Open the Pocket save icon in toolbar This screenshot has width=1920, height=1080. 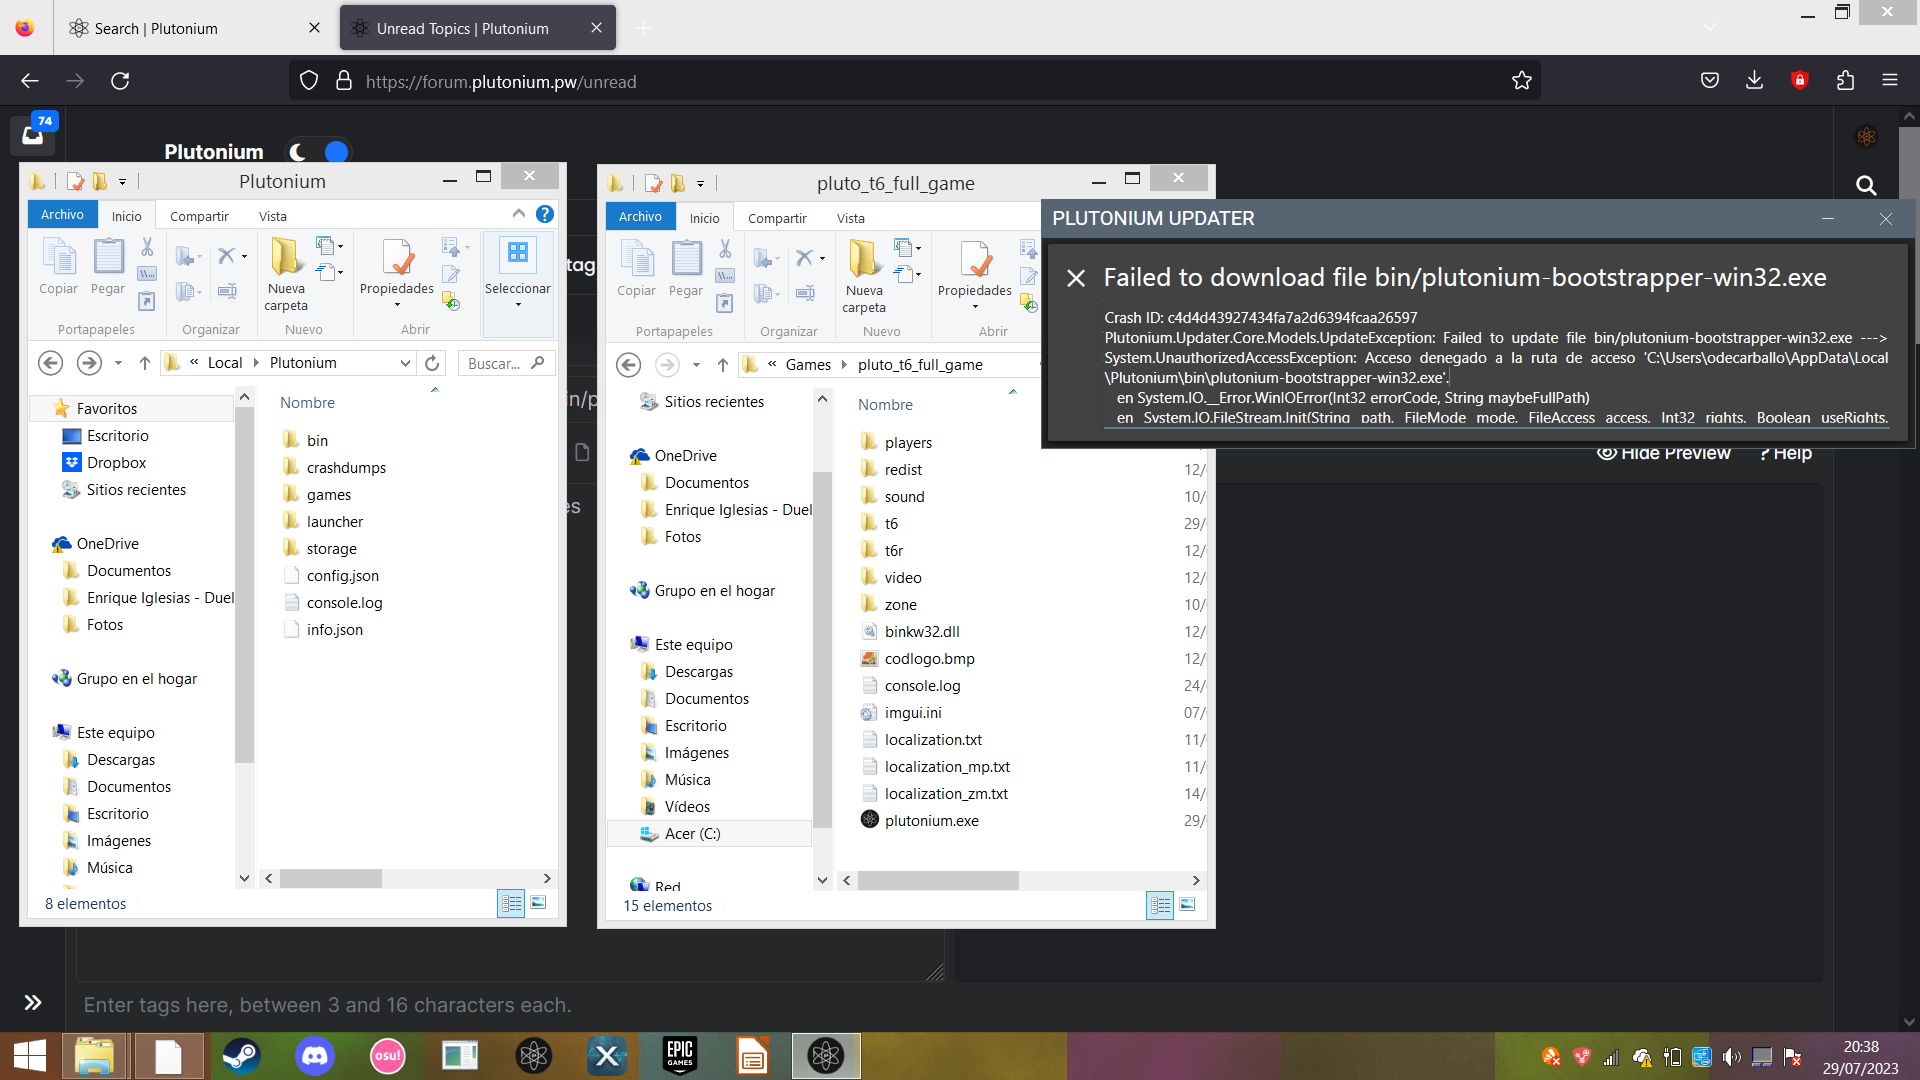(x=1710, y=81)
